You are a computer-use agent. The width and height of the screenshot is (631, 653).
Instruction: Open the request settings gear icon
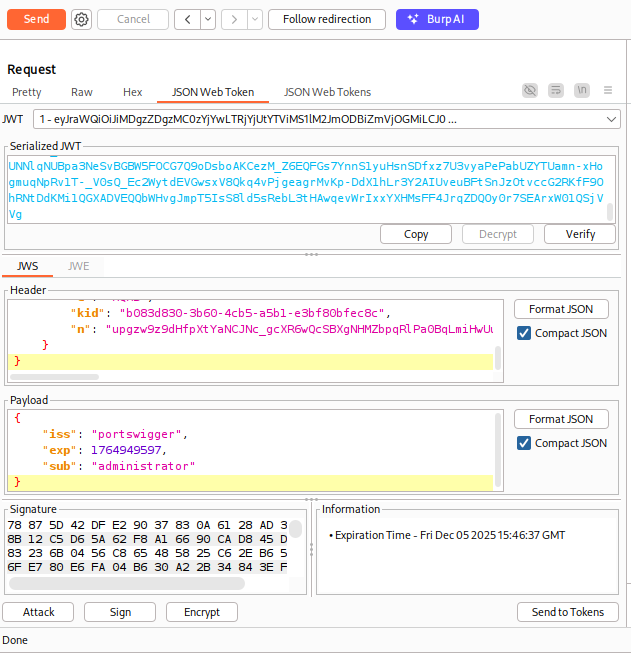click(x=81, y=19)
